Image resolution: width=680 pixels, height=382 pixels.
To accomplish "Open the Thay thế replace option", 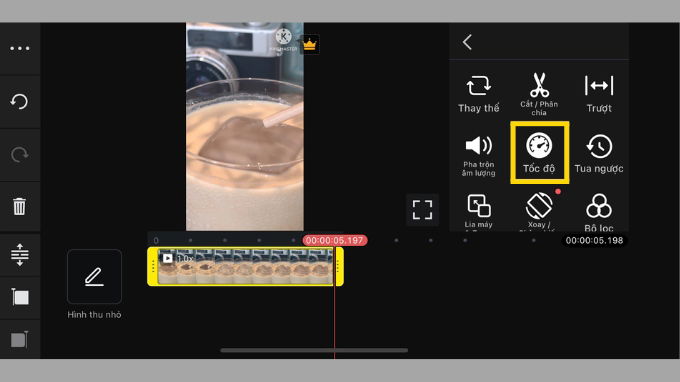I will click(479, 94).
